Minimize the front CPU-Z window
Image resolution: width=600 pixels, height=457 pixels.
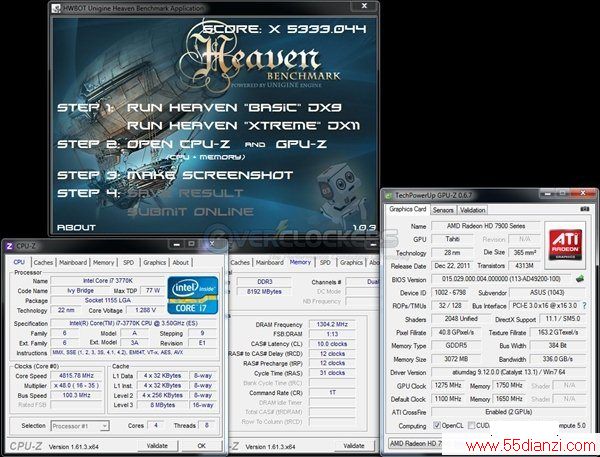click(x=176, y=244)
